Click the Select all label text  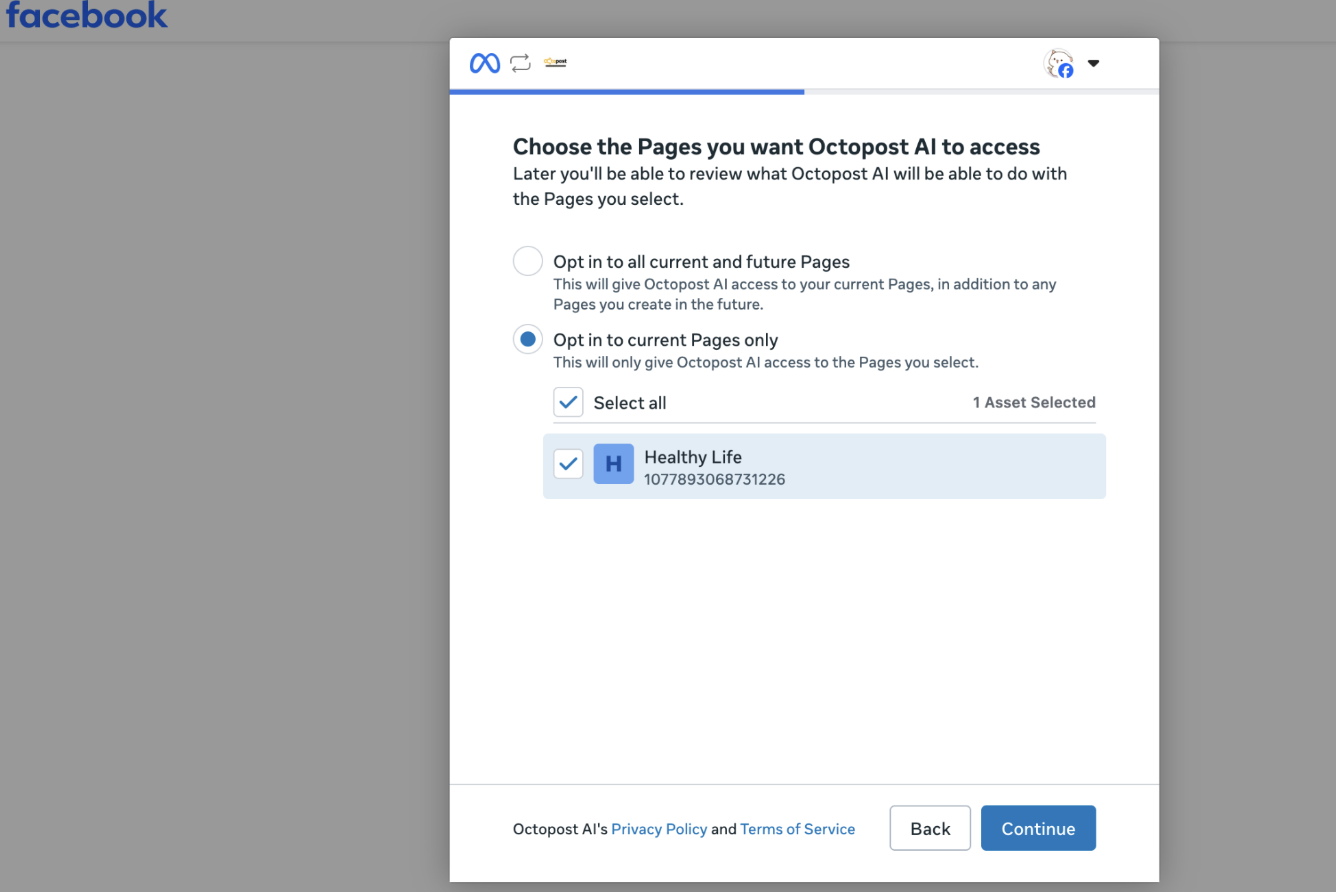click(x=630, y=403)
